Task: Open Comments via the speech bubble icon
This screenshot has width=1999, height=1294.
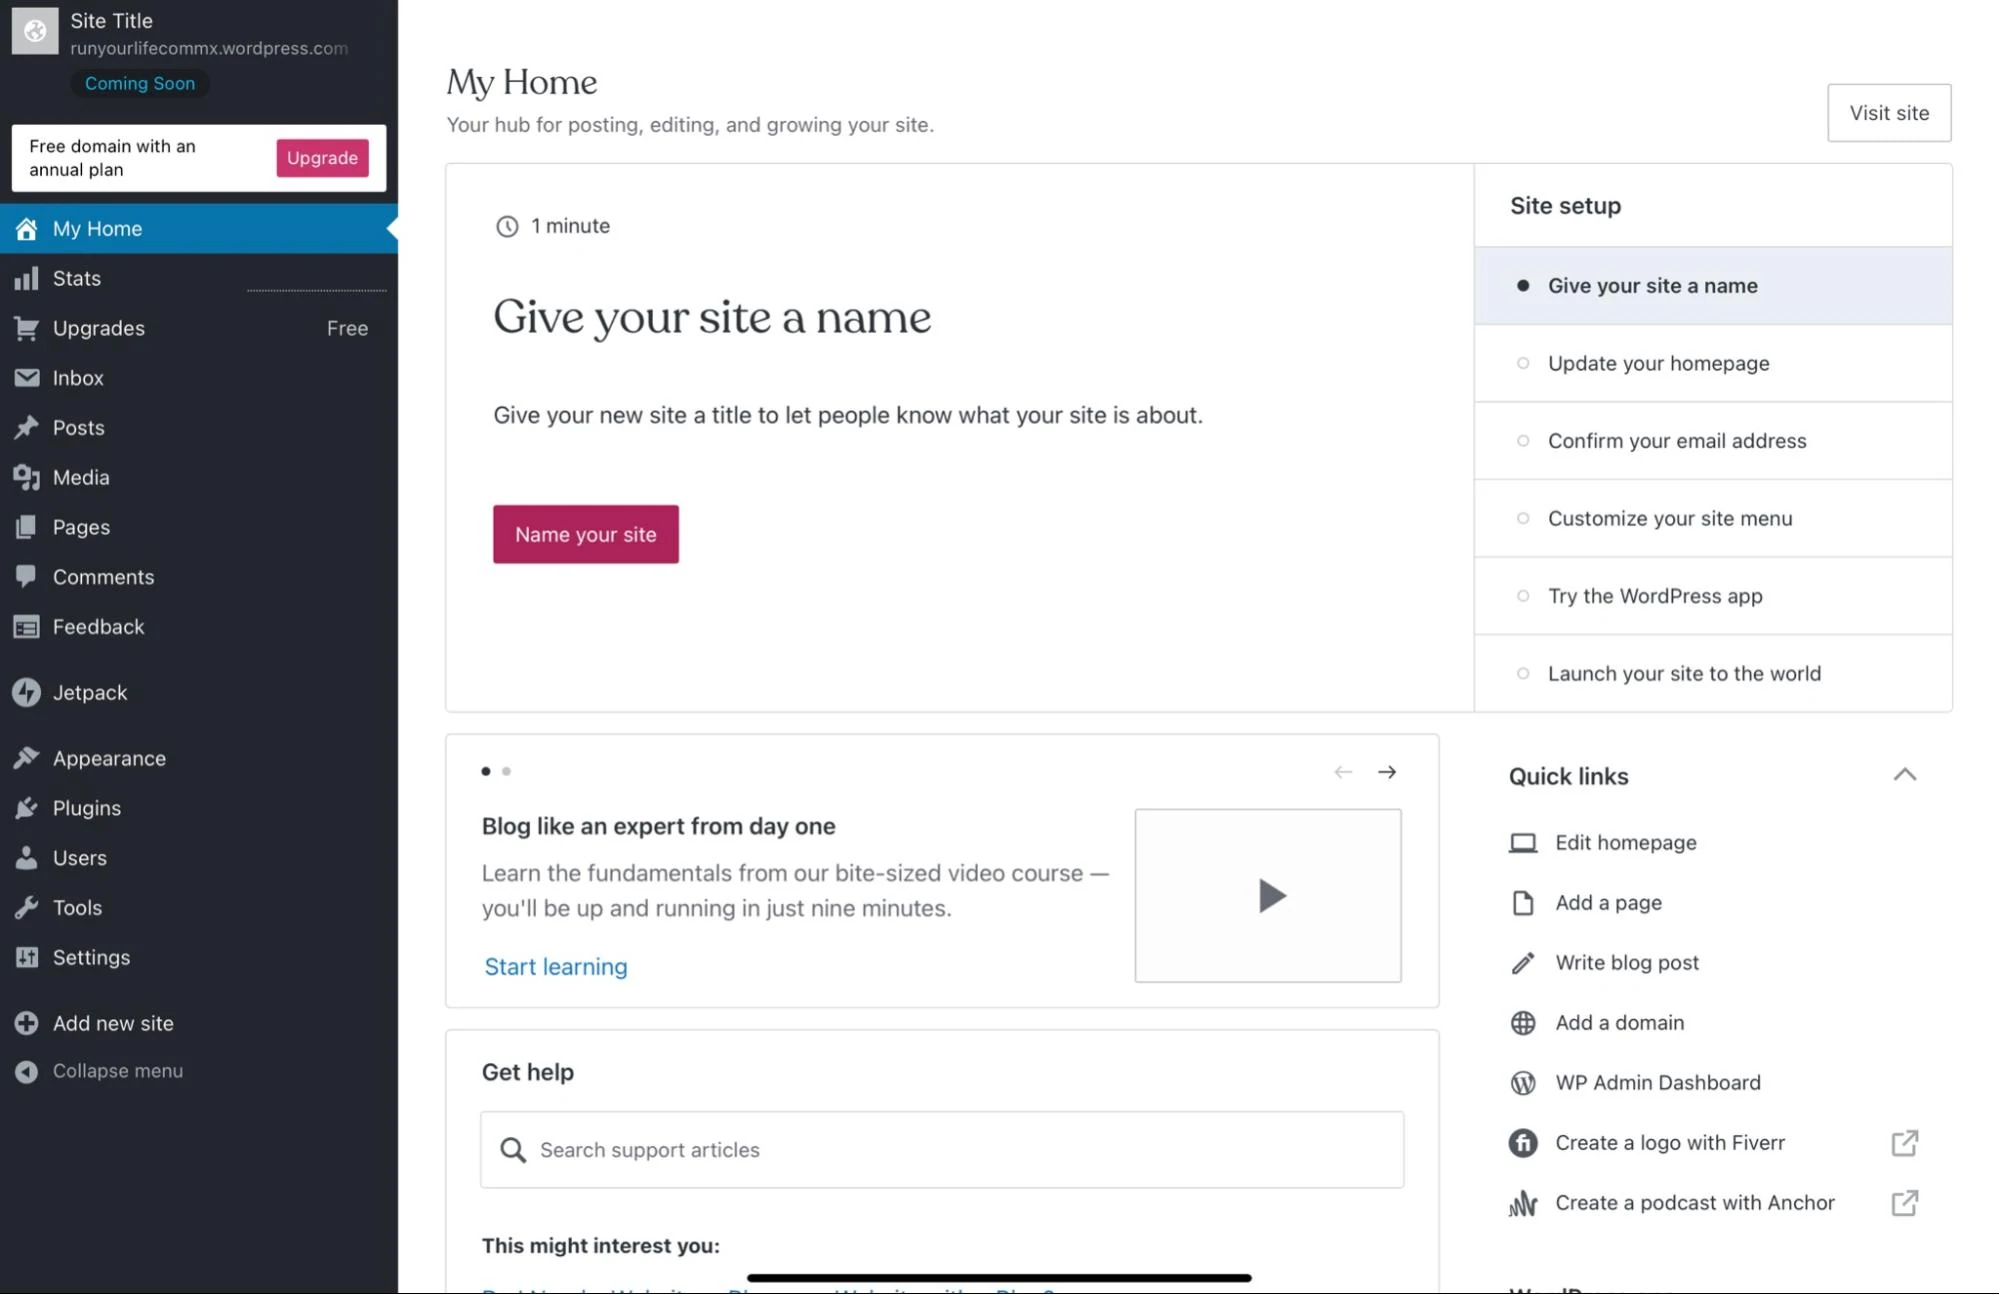Action: tap(26, 577)
